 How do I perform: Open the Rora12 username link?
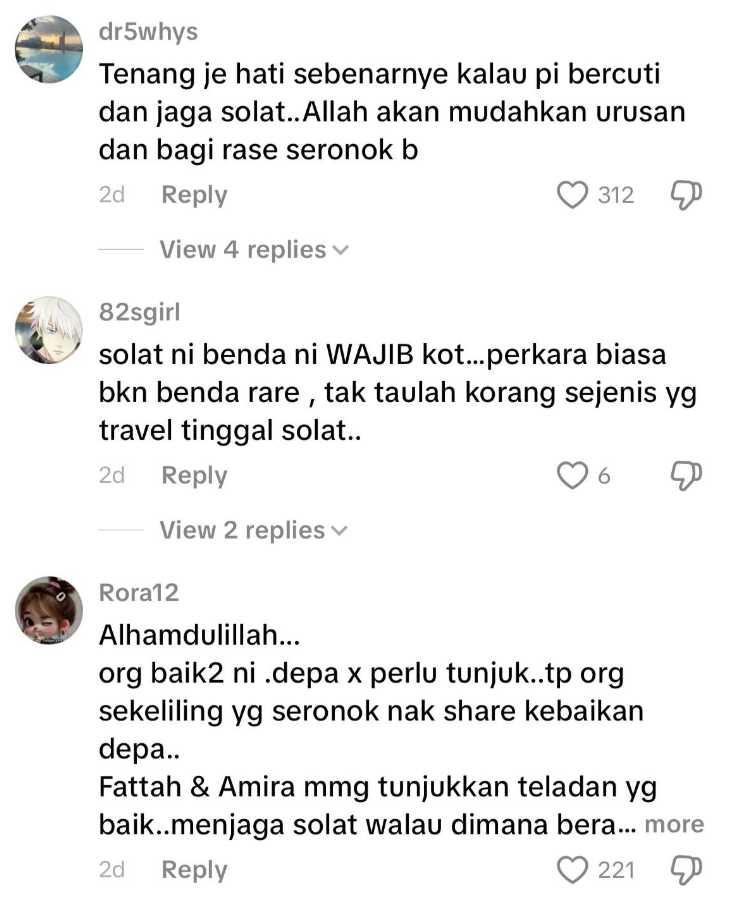[x=139, y=593]
